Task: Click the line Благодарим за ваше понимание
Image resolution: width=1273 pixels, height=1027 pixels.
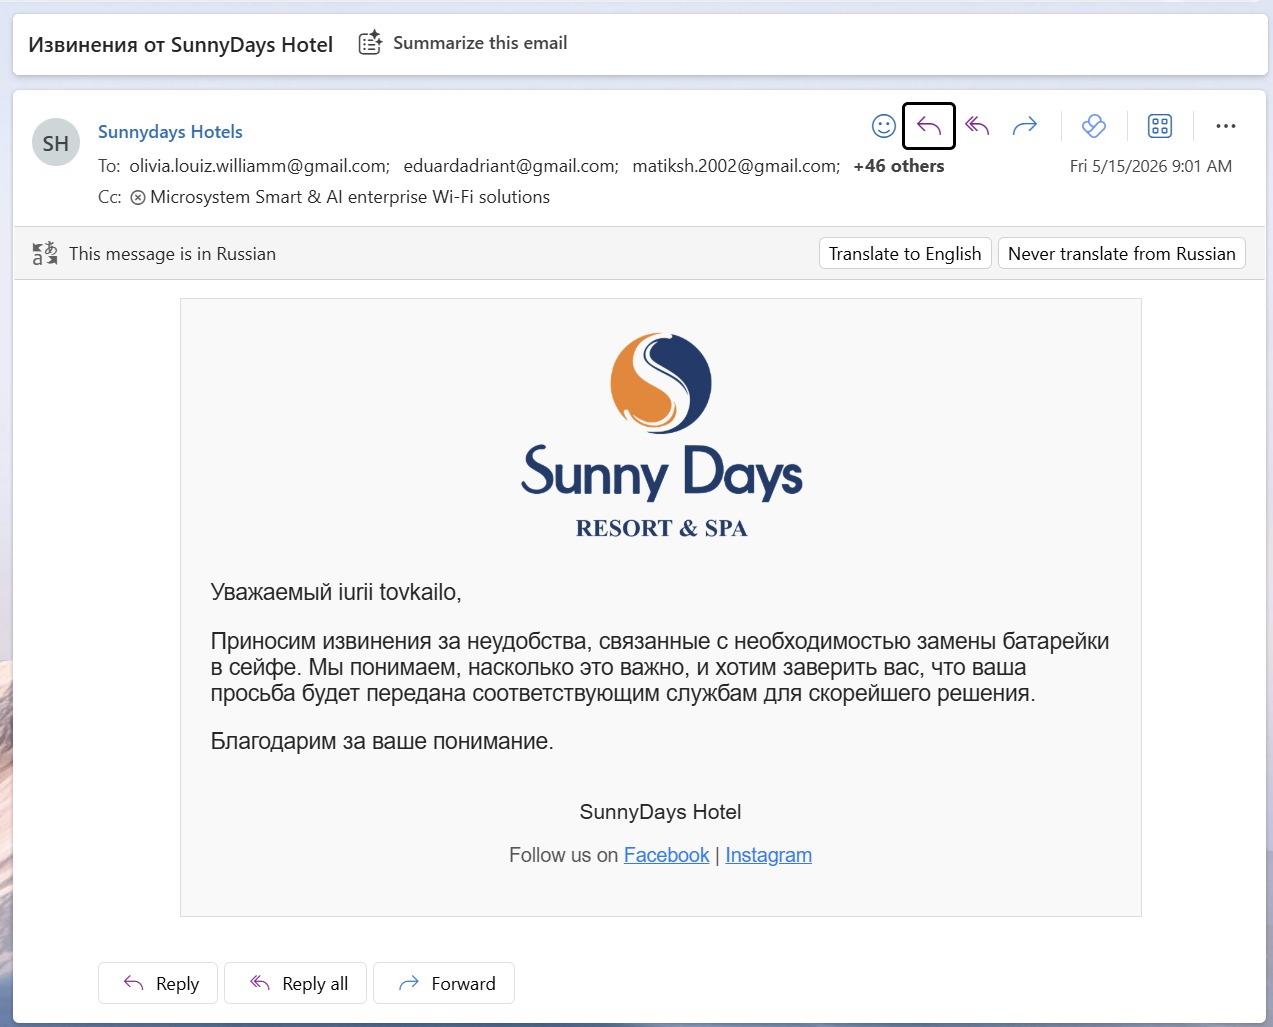Action: tap(382, 741)
